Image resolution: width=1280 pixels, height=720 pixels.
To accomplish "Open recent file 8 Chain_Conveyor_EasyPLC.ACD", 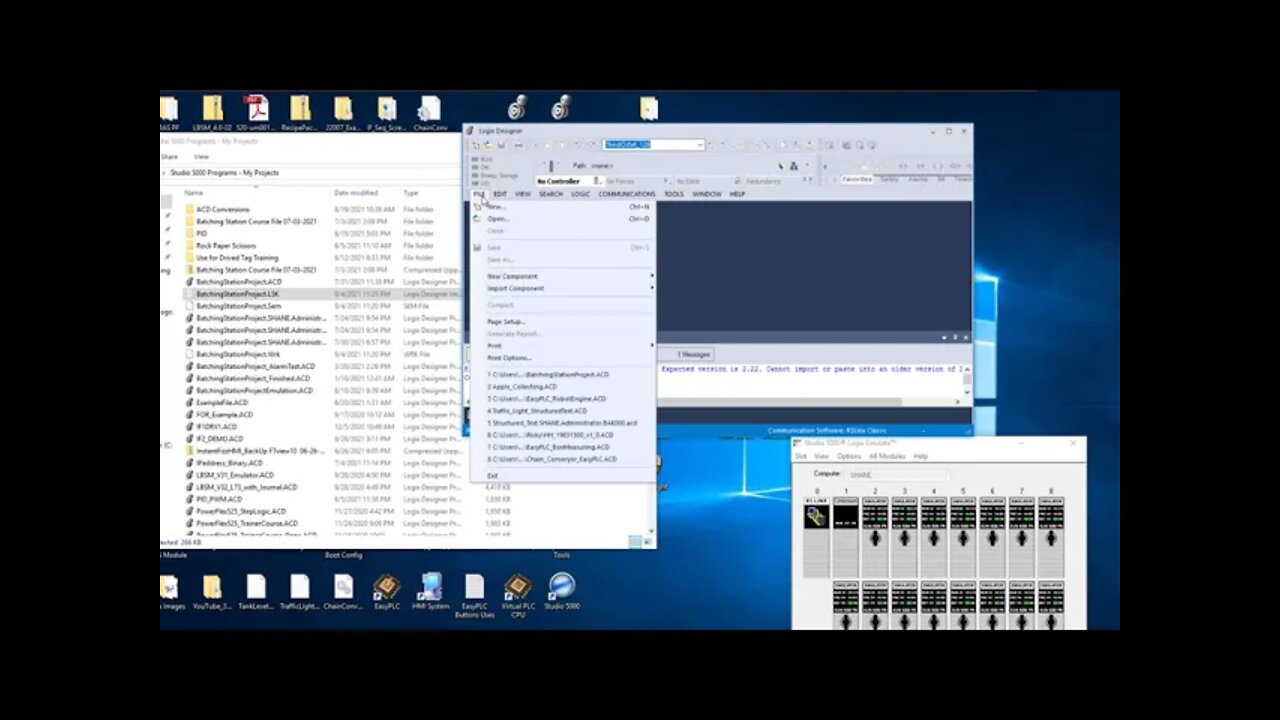I will coord(562,459).
